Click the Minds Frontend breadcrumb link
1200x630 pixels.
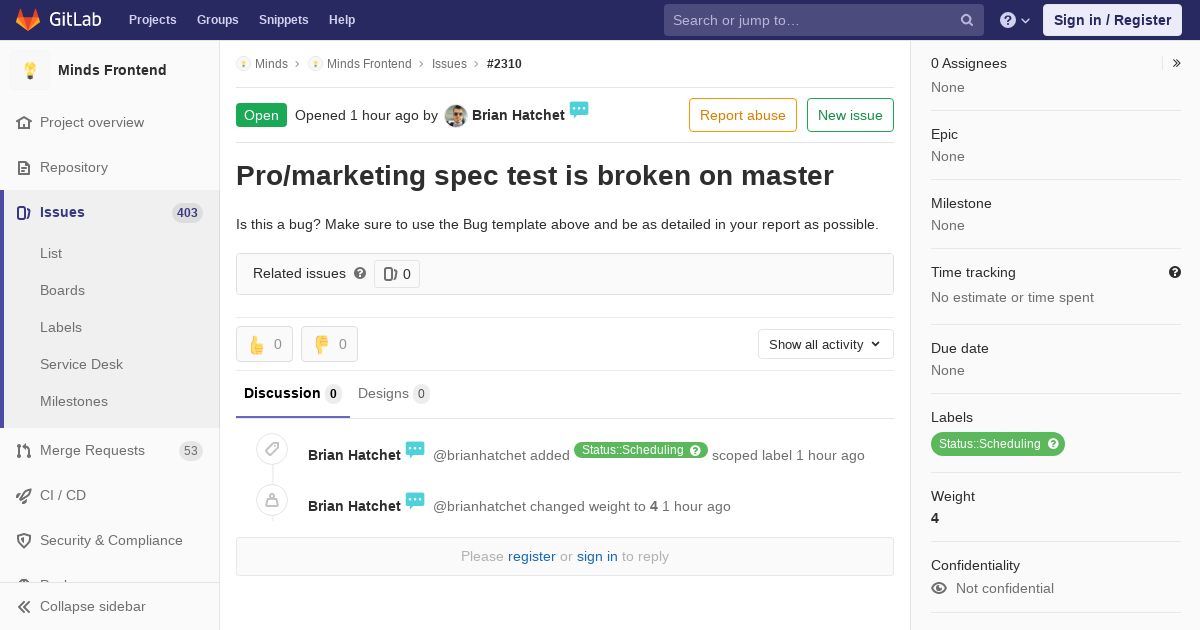[369, 64]
